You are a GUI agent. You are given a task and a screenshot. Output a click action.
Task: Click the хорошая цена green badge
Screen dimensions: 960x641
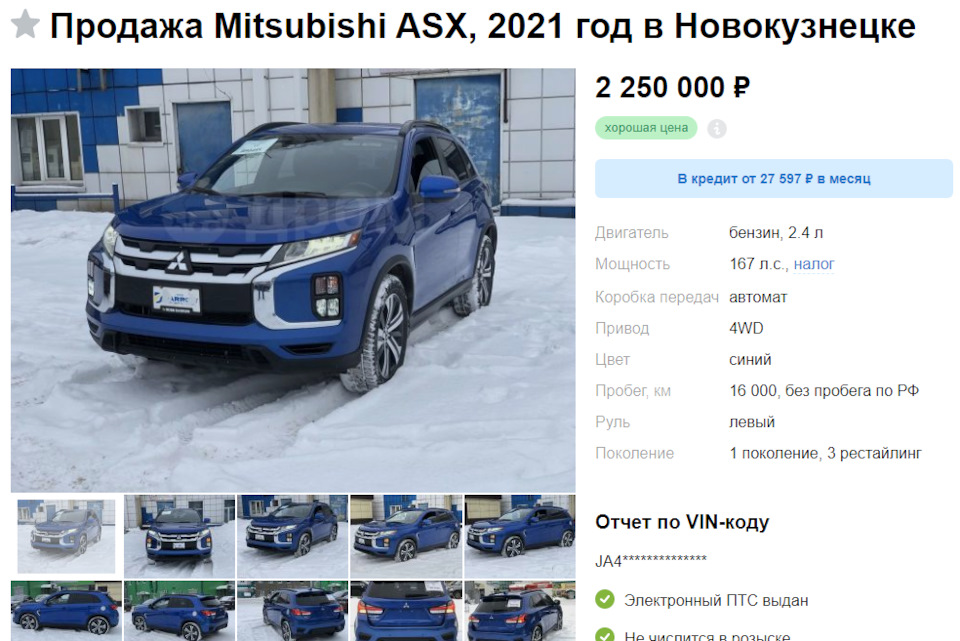646,128
